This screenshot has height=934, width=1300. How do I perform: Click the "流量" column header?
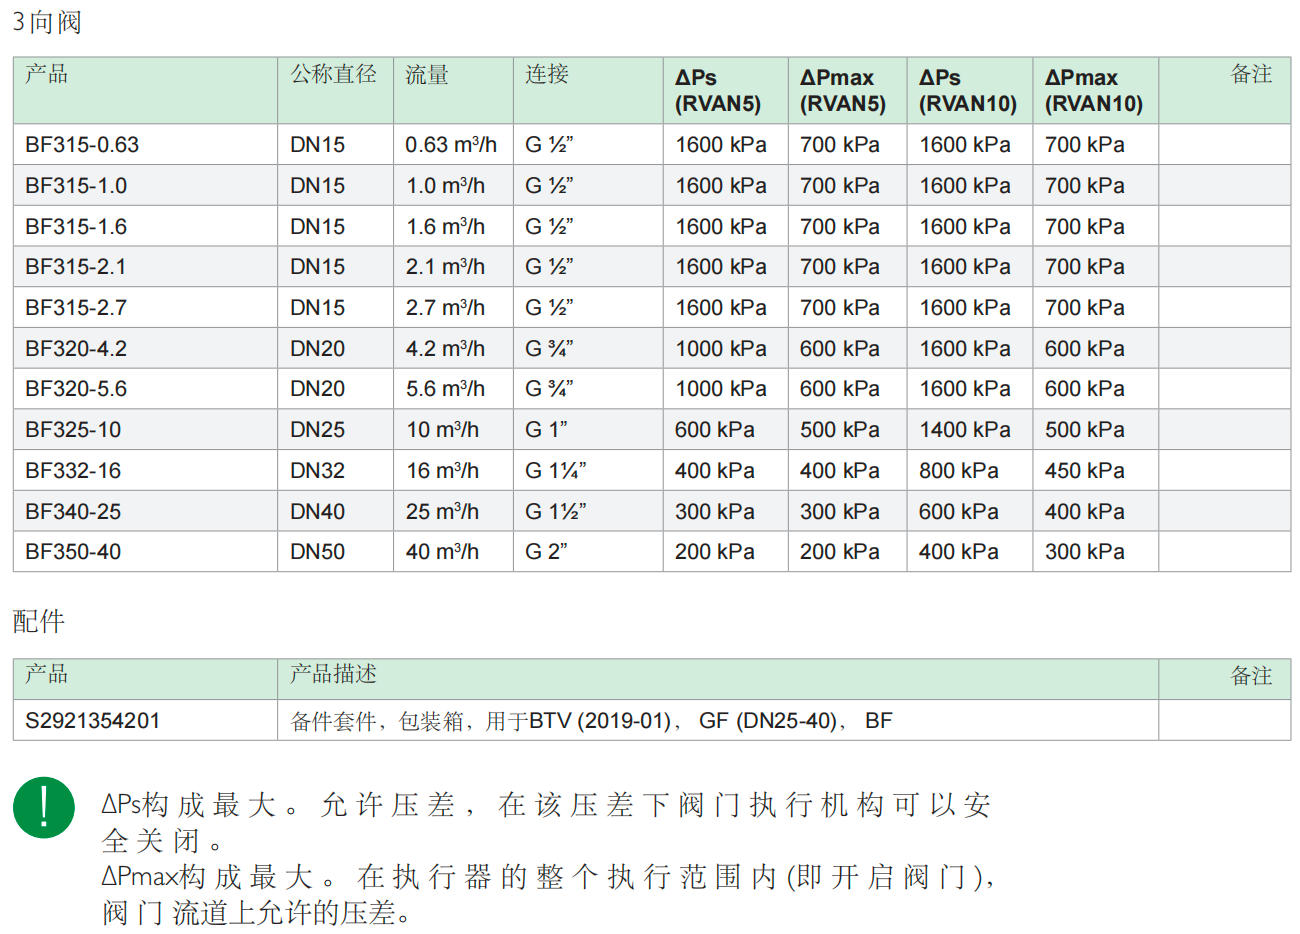point(427,75)
